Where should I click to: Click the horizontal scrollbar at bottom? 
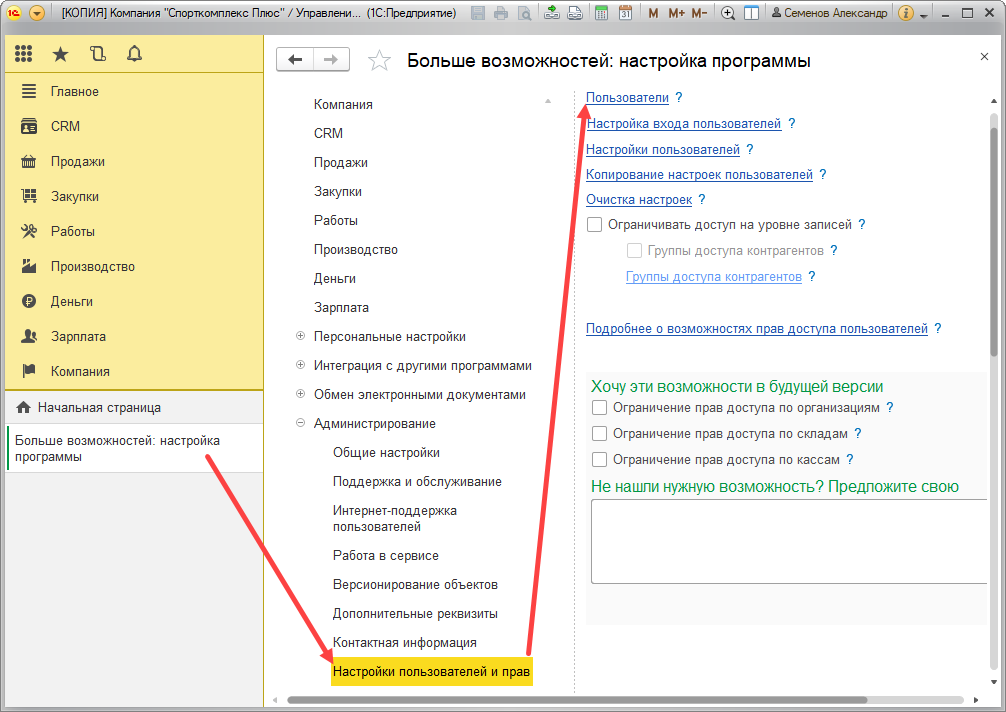576,700
